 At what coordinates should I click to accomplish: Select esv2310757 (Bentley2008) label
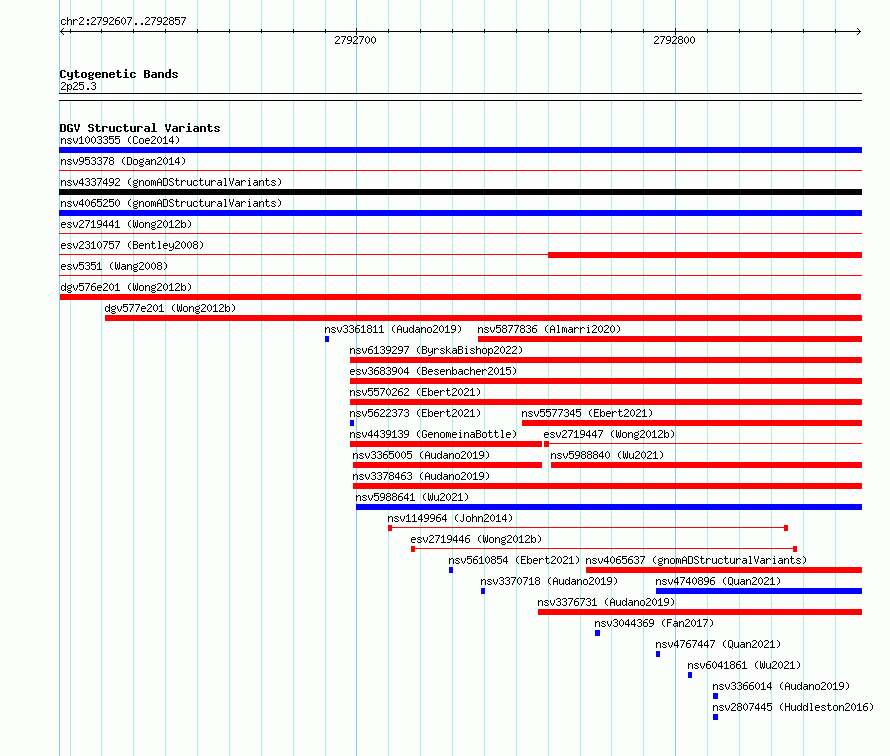(x=132, y=245)
